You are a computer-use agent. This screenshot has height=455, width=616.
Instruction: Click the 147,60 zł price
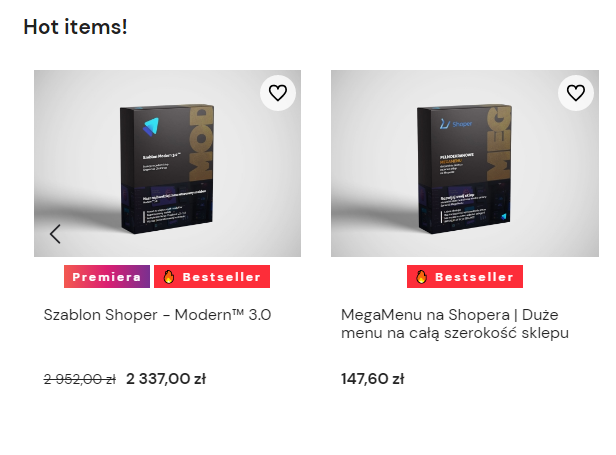click(x=372, y=379)
